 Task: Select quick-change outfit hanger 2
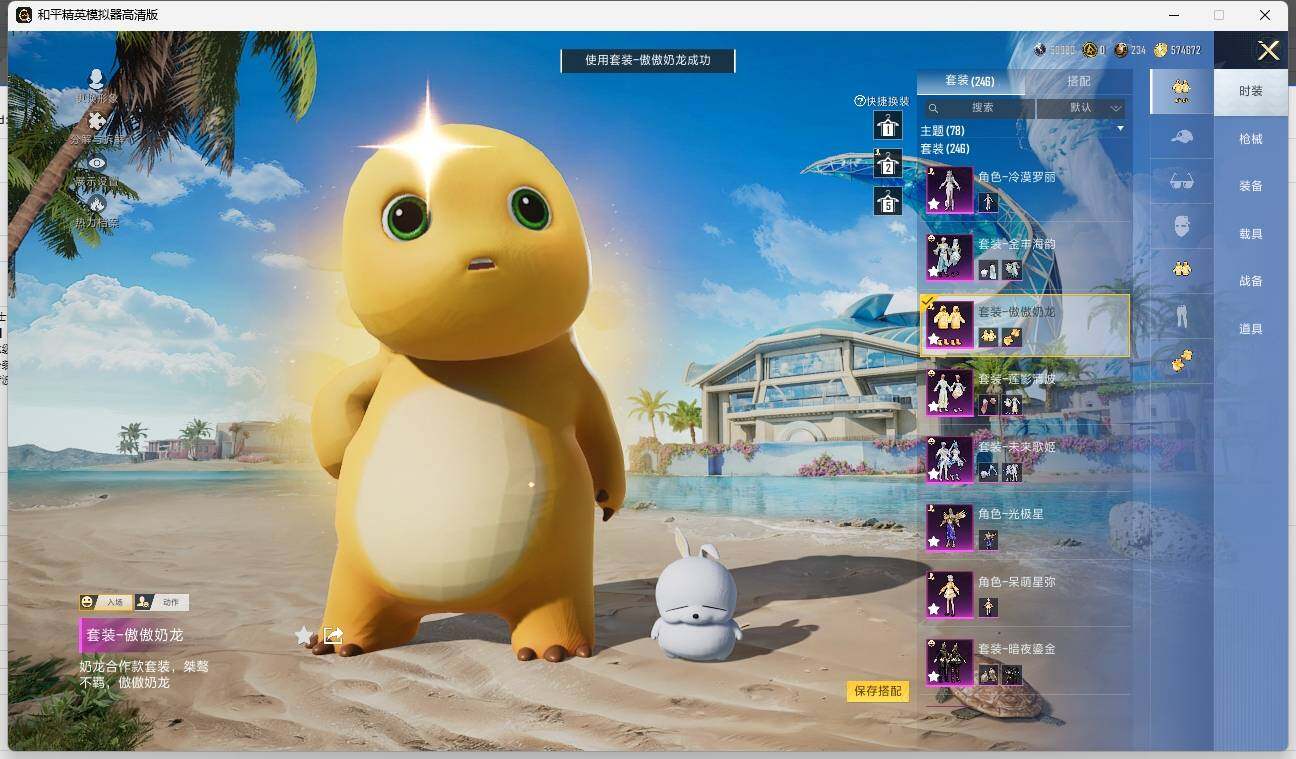(x=888, y=163)
